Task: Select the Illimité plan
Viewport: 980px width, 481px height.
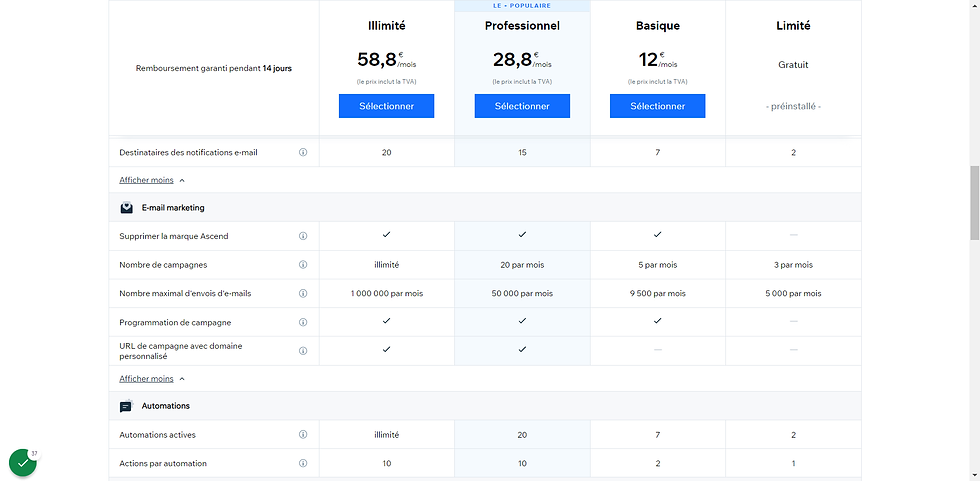Action: point(386,106)
